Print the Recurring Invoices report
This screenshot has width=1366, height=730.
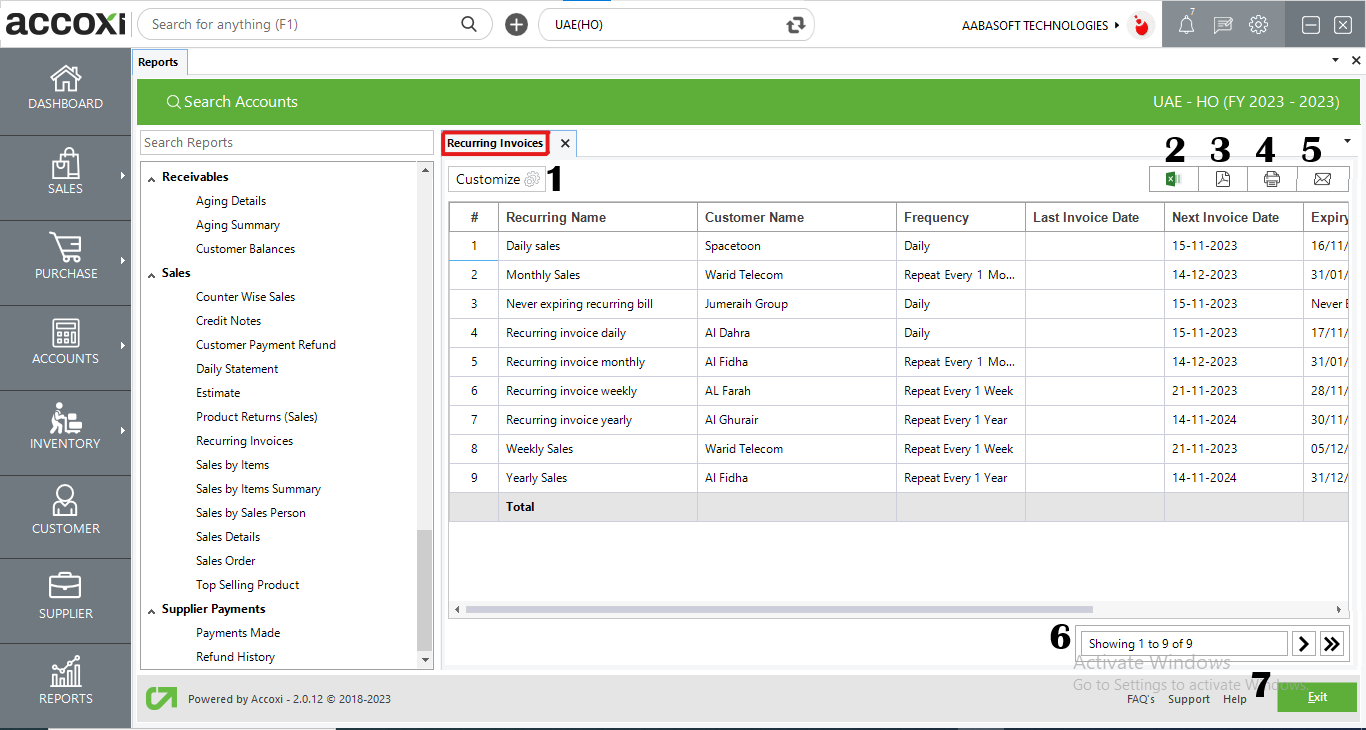click(1271, 178)
